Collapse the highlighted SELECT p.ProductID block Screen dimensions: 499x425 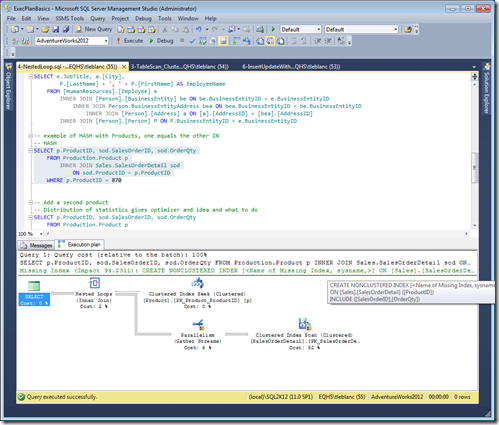pyautogui.click(x=30, y=151)
